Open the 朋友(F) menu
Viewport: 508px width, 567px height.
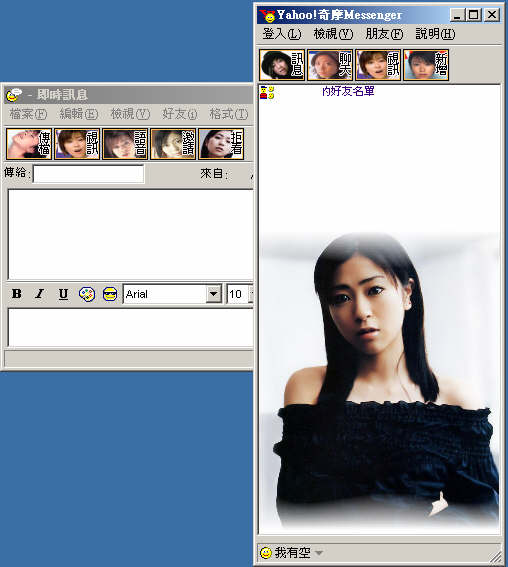click(384, 34)
